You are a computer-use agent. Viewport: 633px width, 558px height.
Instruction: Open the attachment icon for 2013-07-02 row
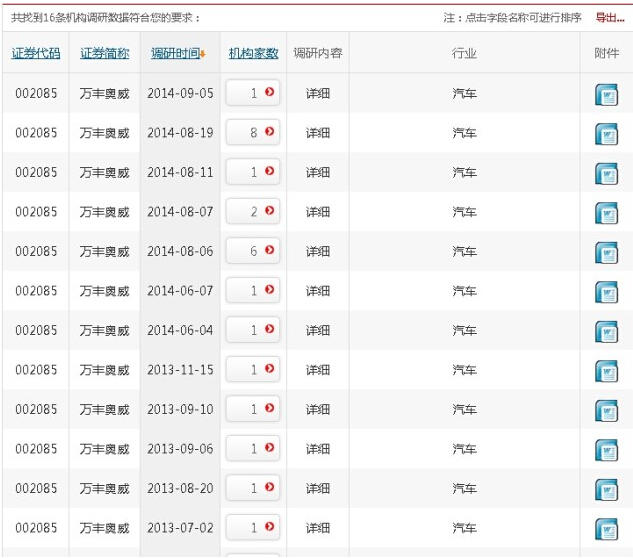click(x=606, y=529)
